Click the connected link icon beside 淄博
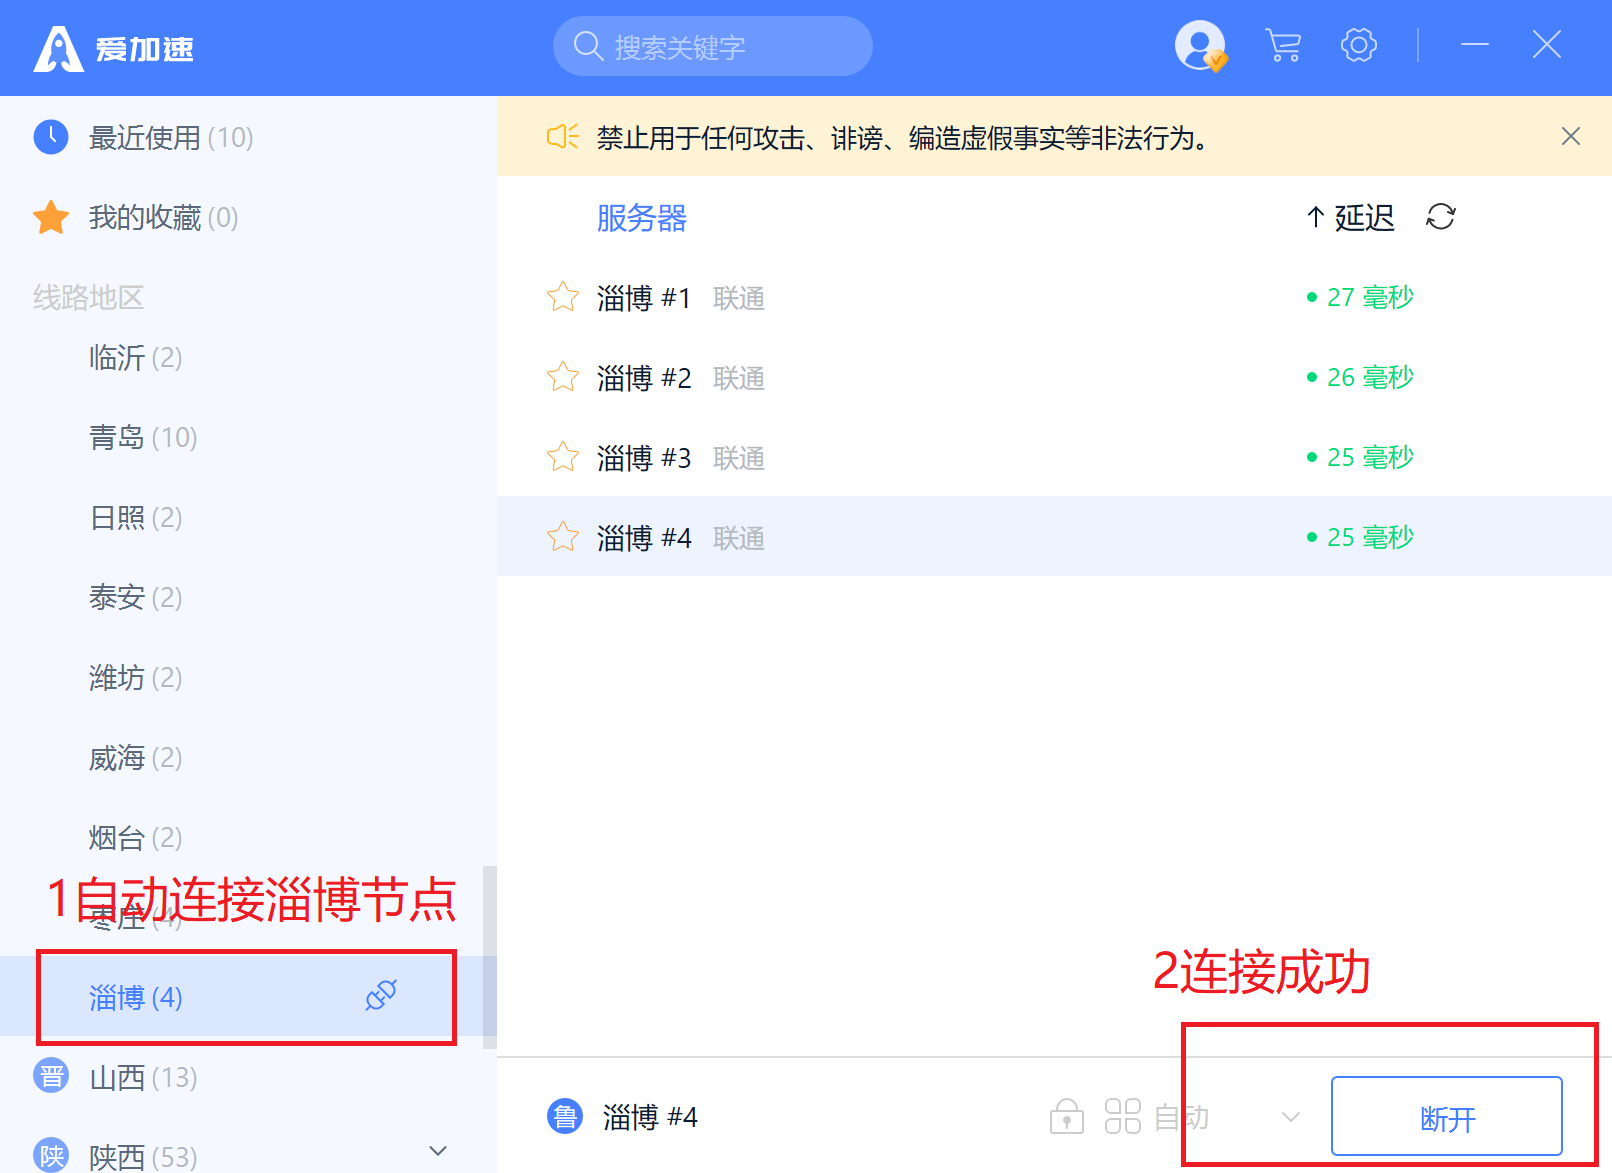This screenshot has height=1173, width=1612. pyautogui.click(x=381, y=995)
